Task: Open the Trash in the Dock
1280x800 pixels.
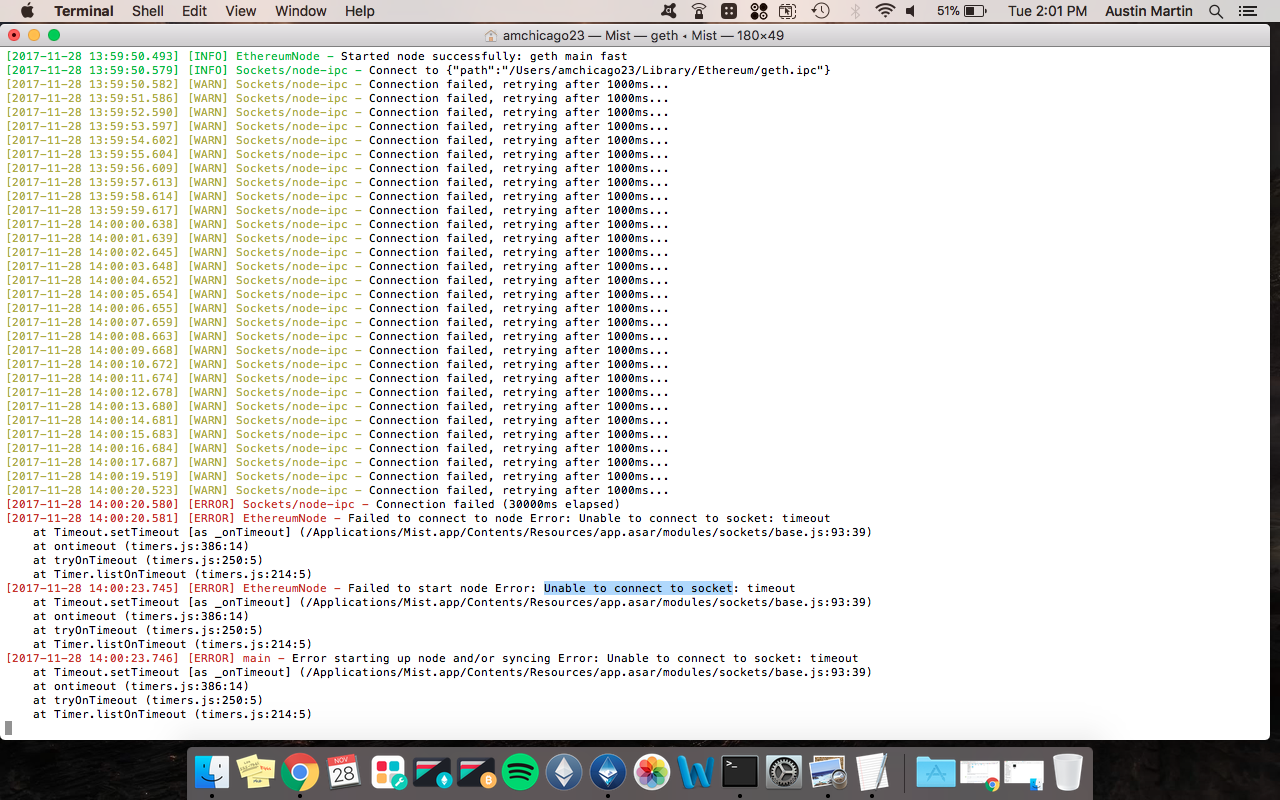Action: [x=1068, y=771]
